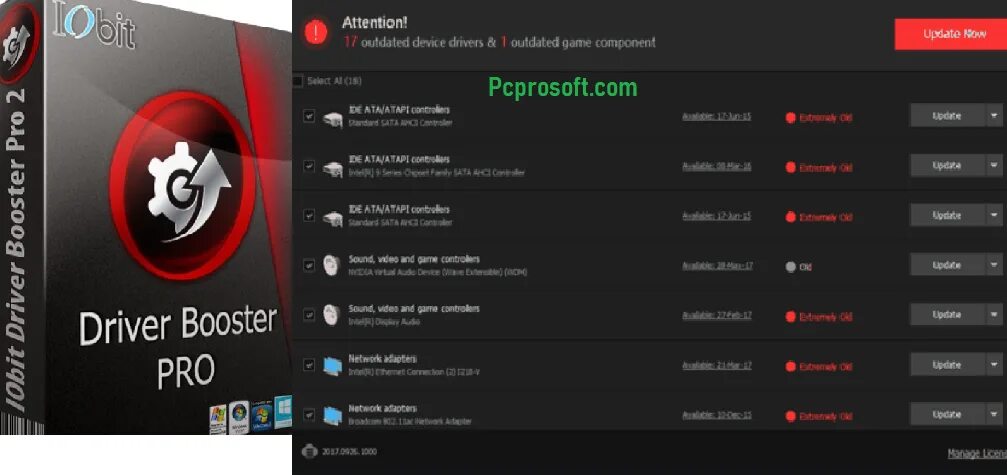Uncheck the Intel 9 Series Chipset SATA controller checkbox
1007x475 pixels.
309,166
